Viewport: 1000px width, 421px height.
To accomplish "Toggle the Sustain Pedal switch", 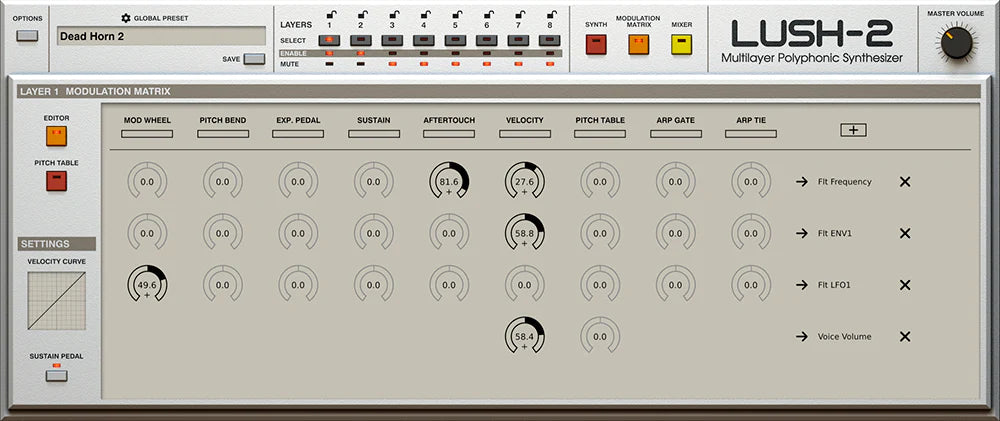I will point(56,375).
